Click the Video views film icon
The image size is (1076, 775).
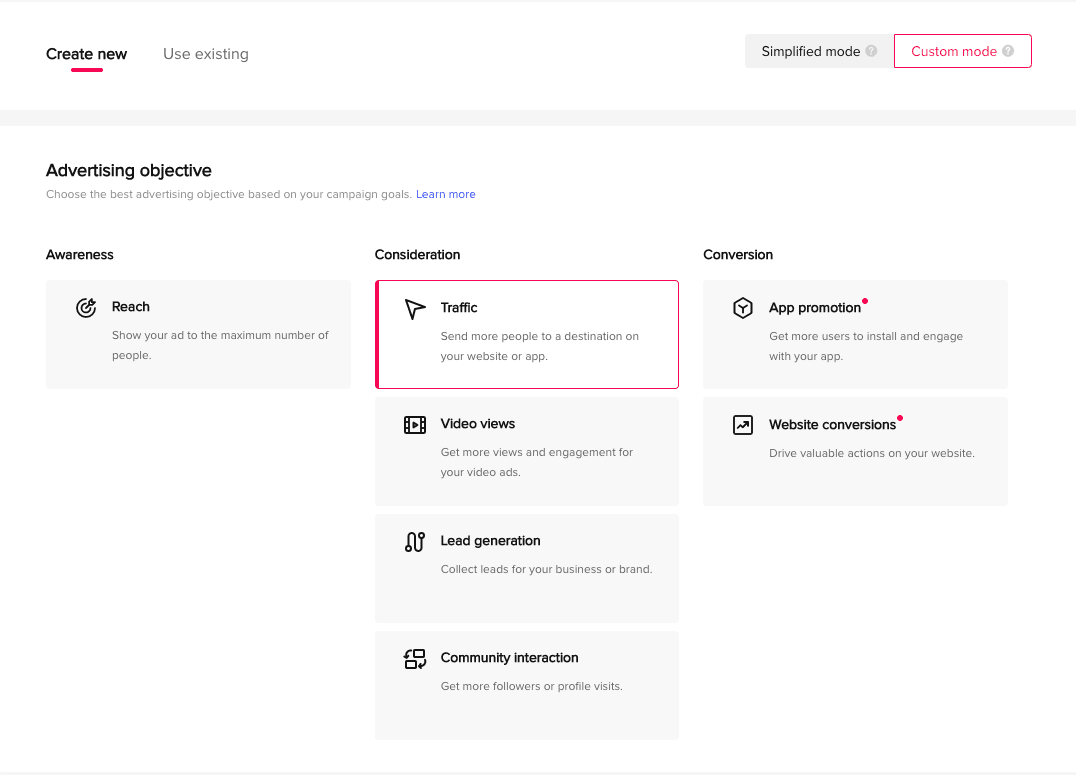414,425
